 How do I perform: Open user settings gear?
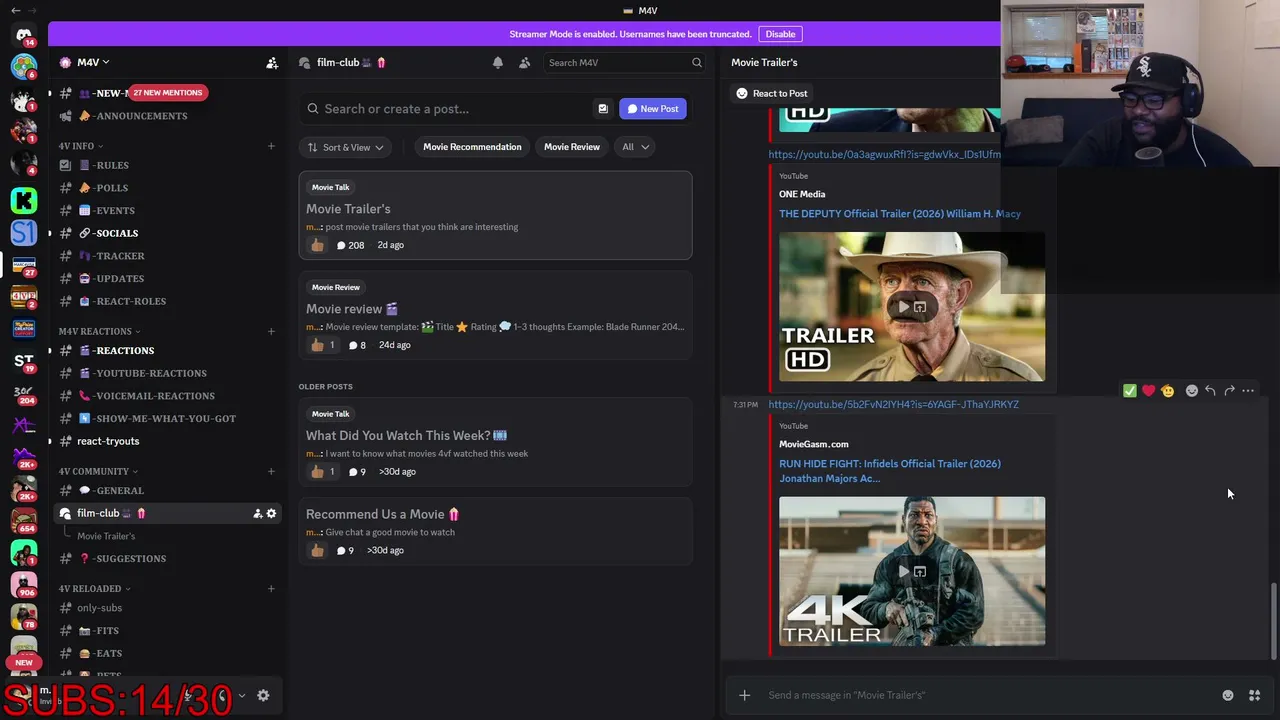[263, 695]
